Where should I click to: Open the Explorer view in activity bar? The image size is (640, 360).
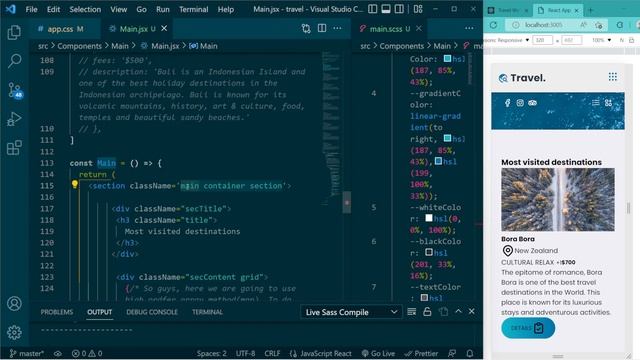tap(14, 32)
